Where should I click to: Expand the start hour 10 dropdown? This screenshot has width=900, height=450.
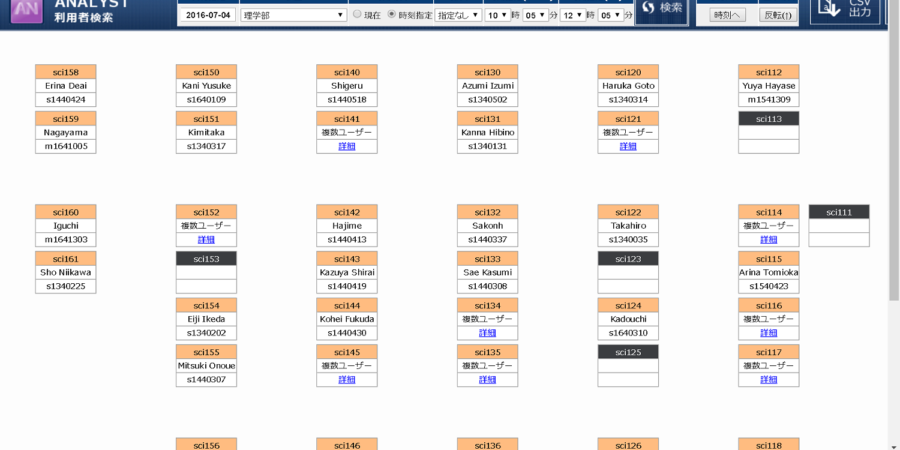pos(497,15)
